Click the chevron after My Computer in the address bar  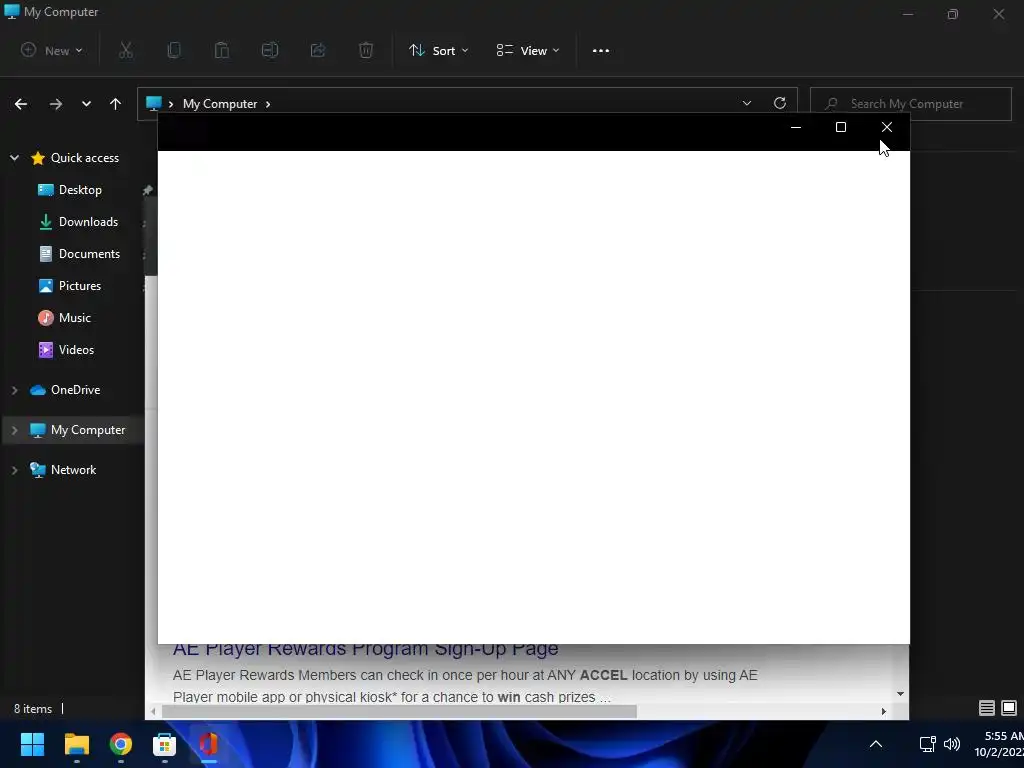pyautogui.click(x=268, y=104)
